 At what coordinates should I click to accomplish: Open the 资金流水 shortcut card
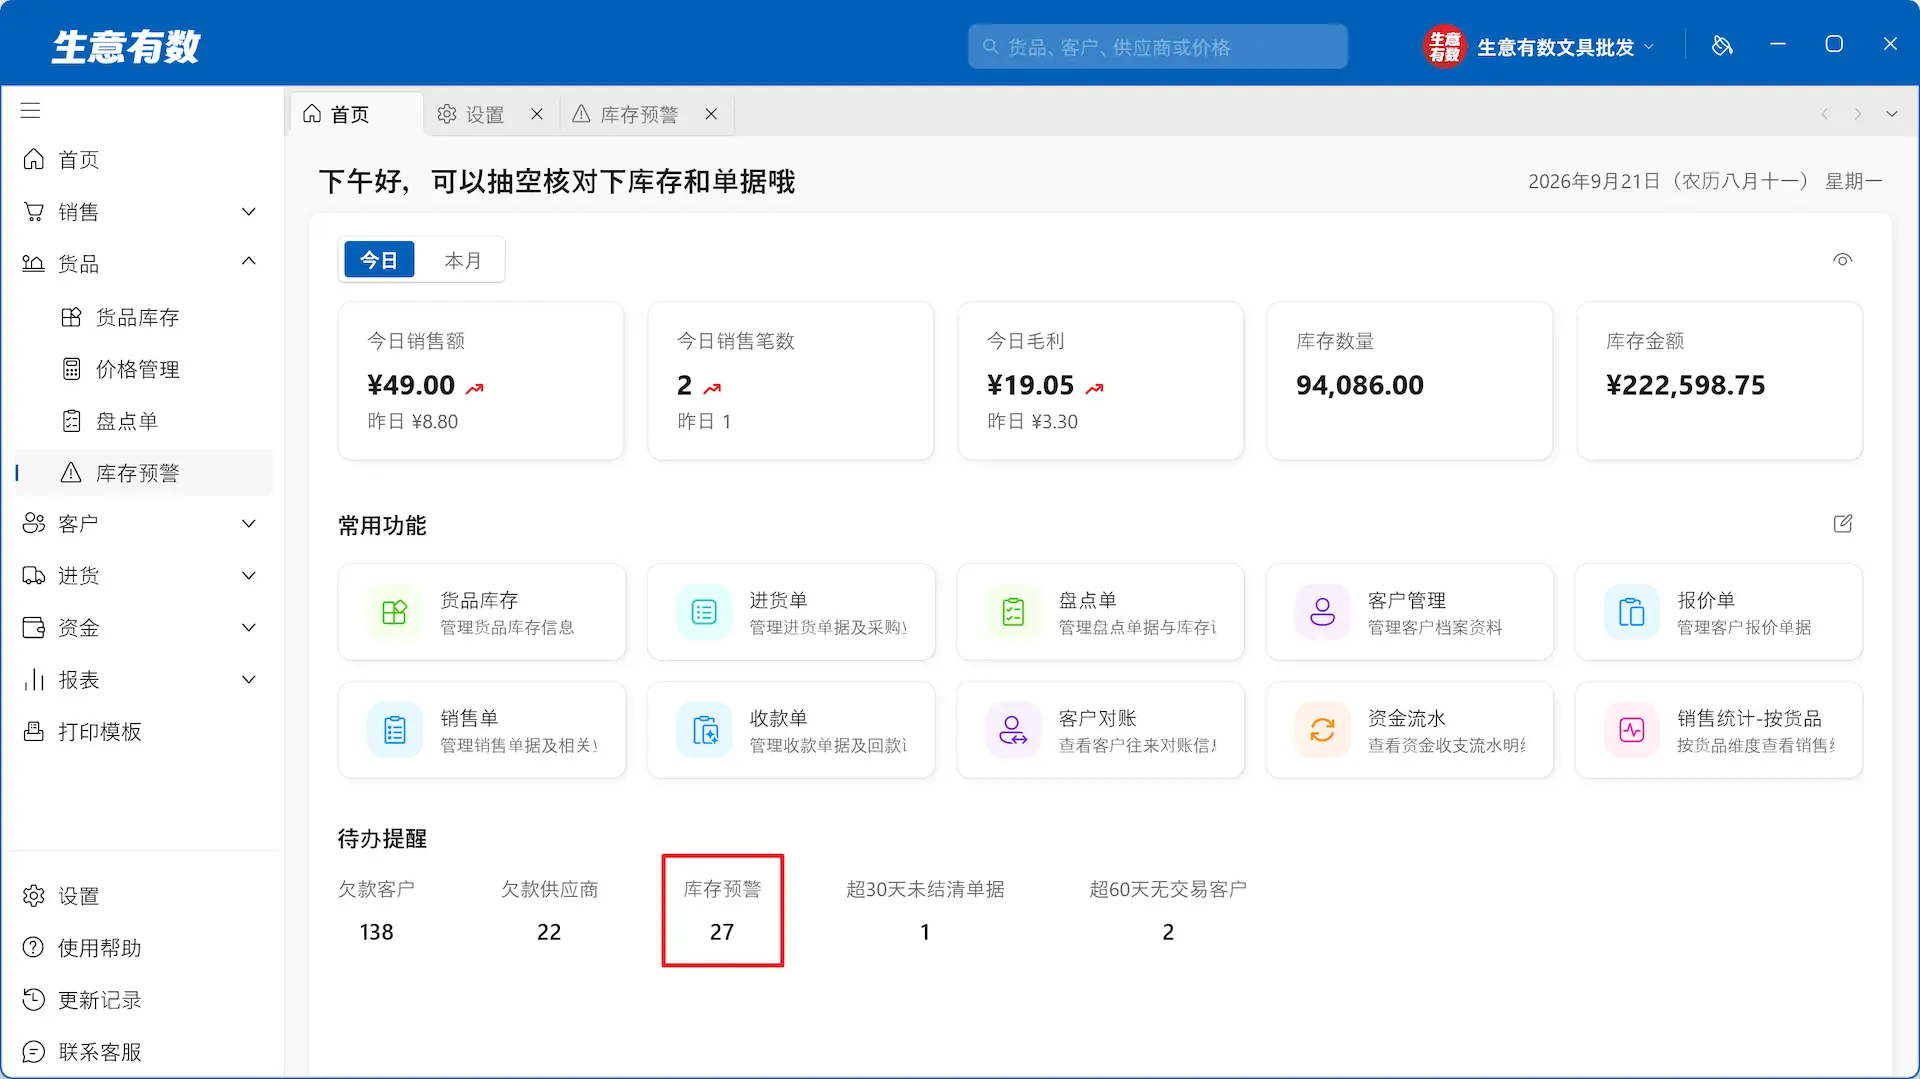click(1409, 730)
